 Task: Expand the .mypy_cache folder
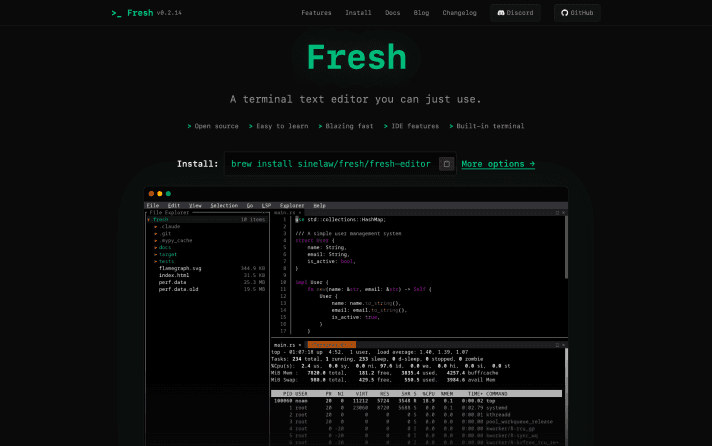click(156, 240)
